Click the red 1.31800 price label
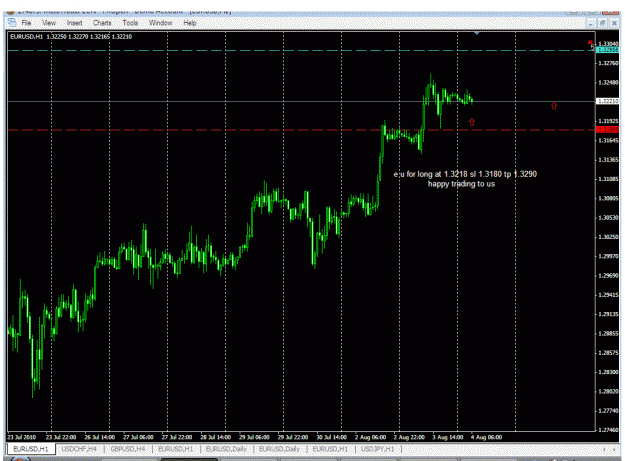 607,130
